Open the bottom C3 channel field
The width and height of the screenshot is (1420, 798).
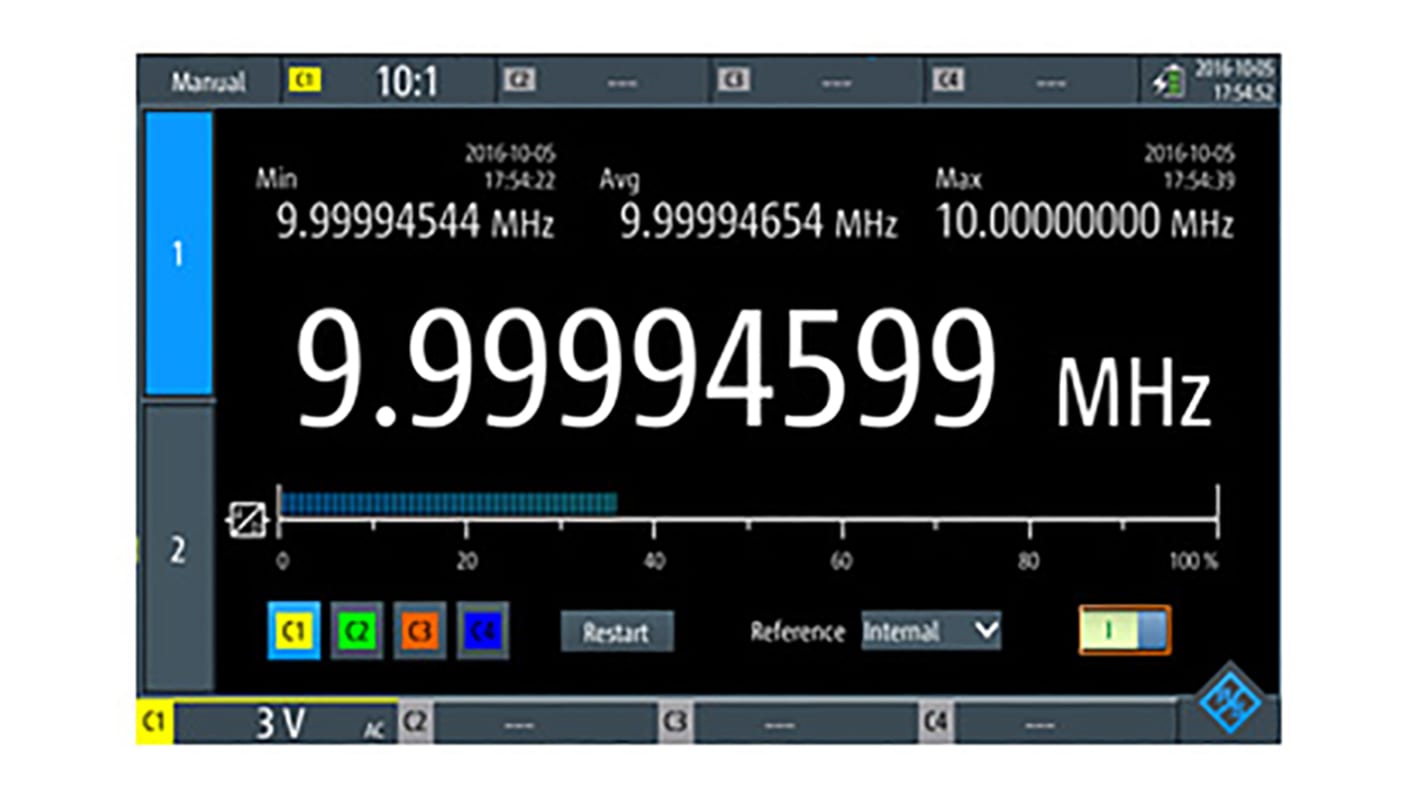click(790, 724)
